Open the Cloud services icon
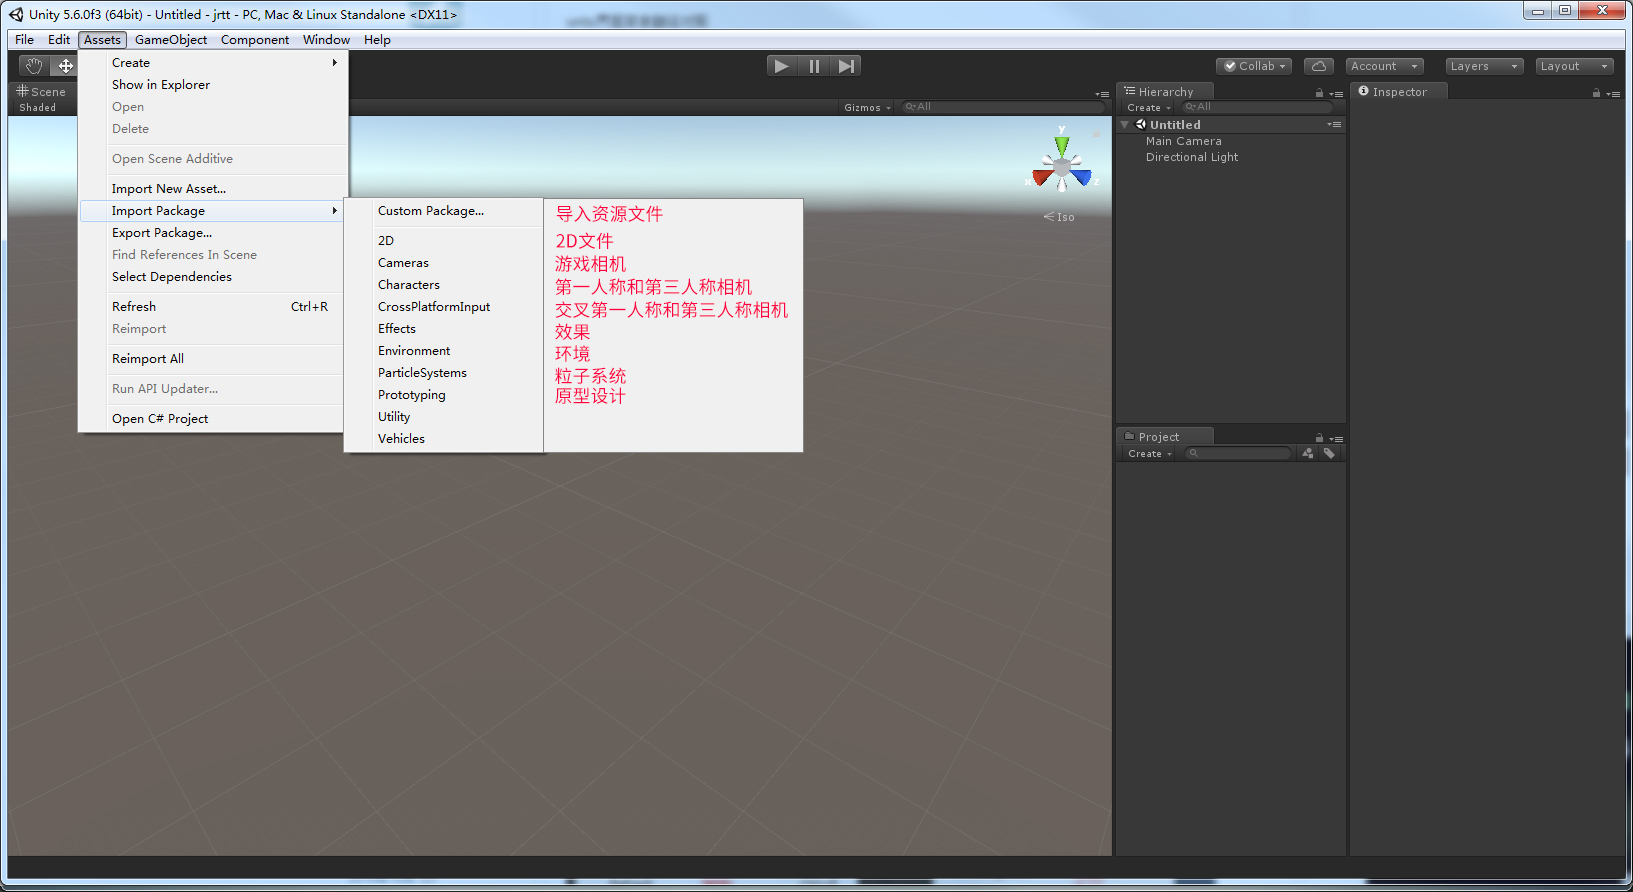This screenshot has height=892, width=1633. click(x=1318, y=66)
